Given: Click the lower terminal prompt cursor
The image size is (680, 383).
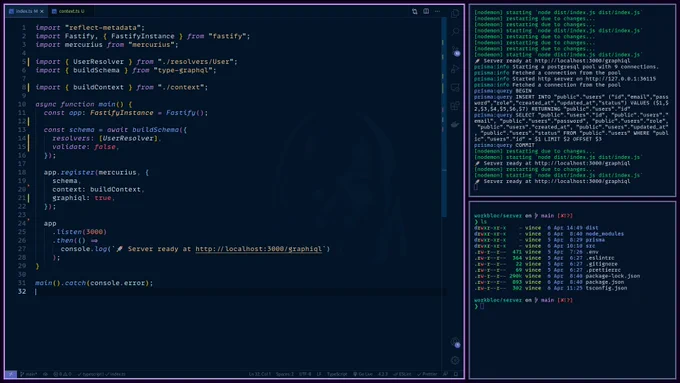Looking at the screenshot, I should tap(482, 306).
